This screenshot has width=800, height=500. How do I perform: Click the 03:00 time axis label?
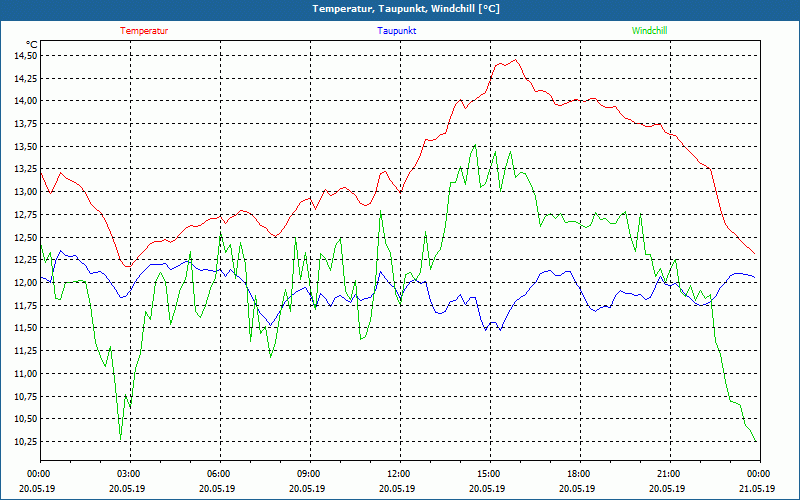click(x=130, y=474)
